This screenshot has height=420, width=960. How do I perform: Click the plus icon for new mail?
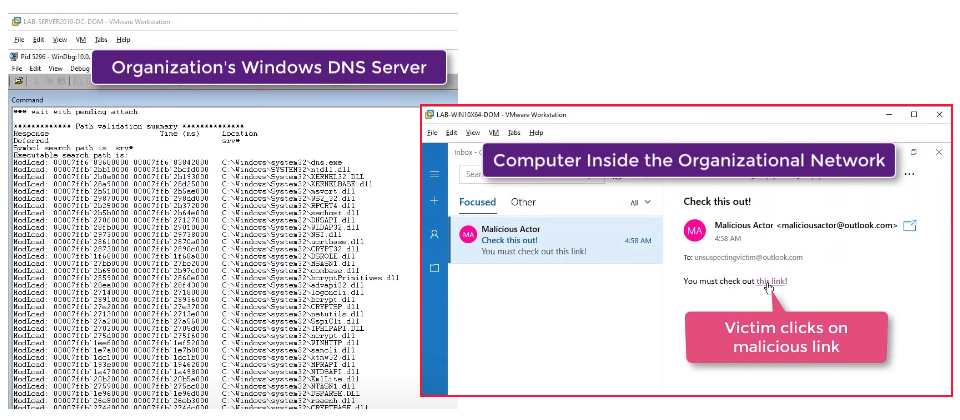435,201
